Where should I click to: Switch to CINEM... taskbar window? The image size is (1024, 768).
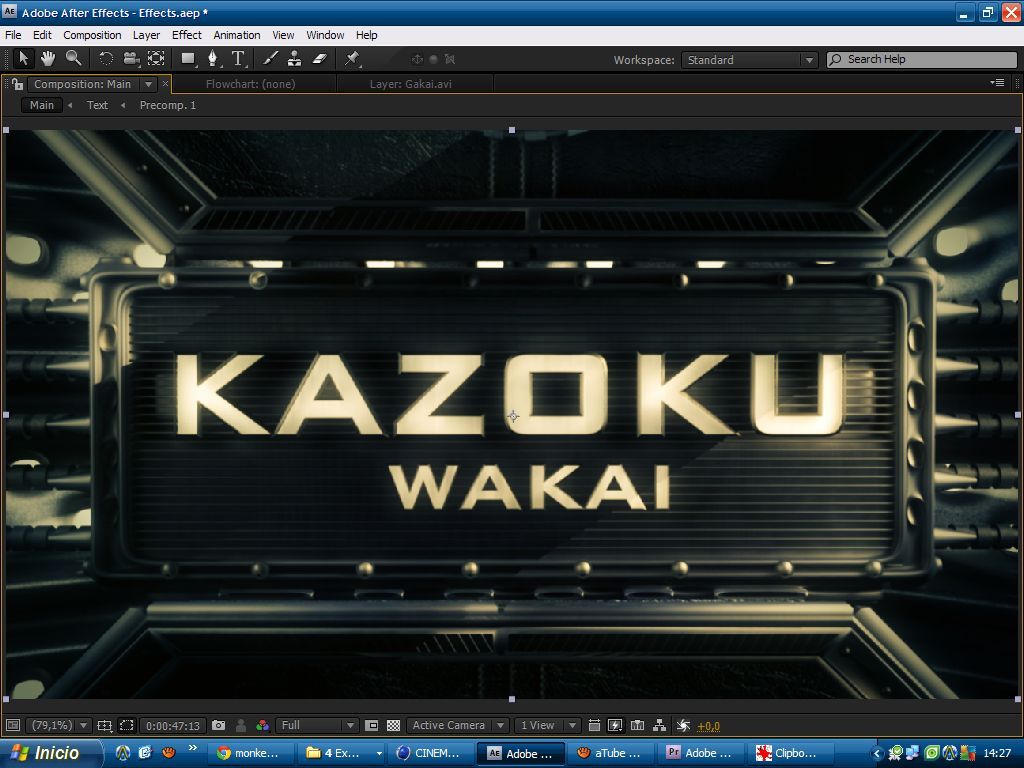tap(432, 753)
